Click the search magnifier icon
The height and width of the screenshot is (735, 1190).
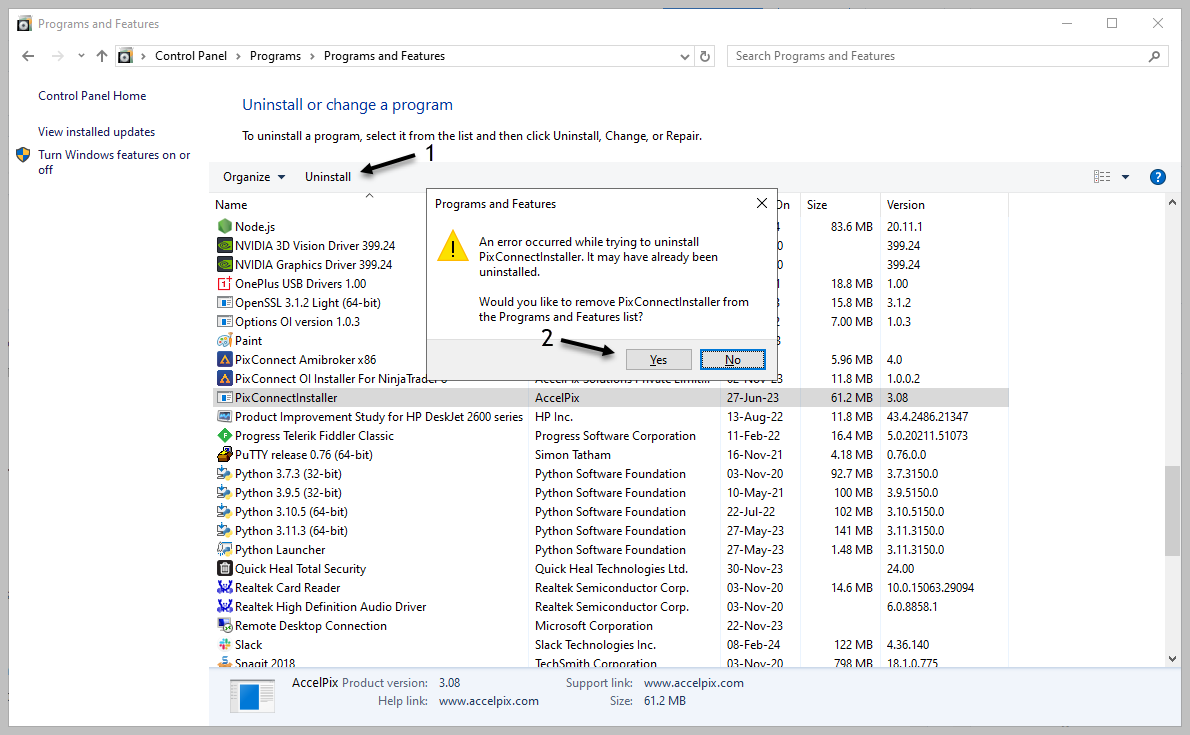point(1154,56)
